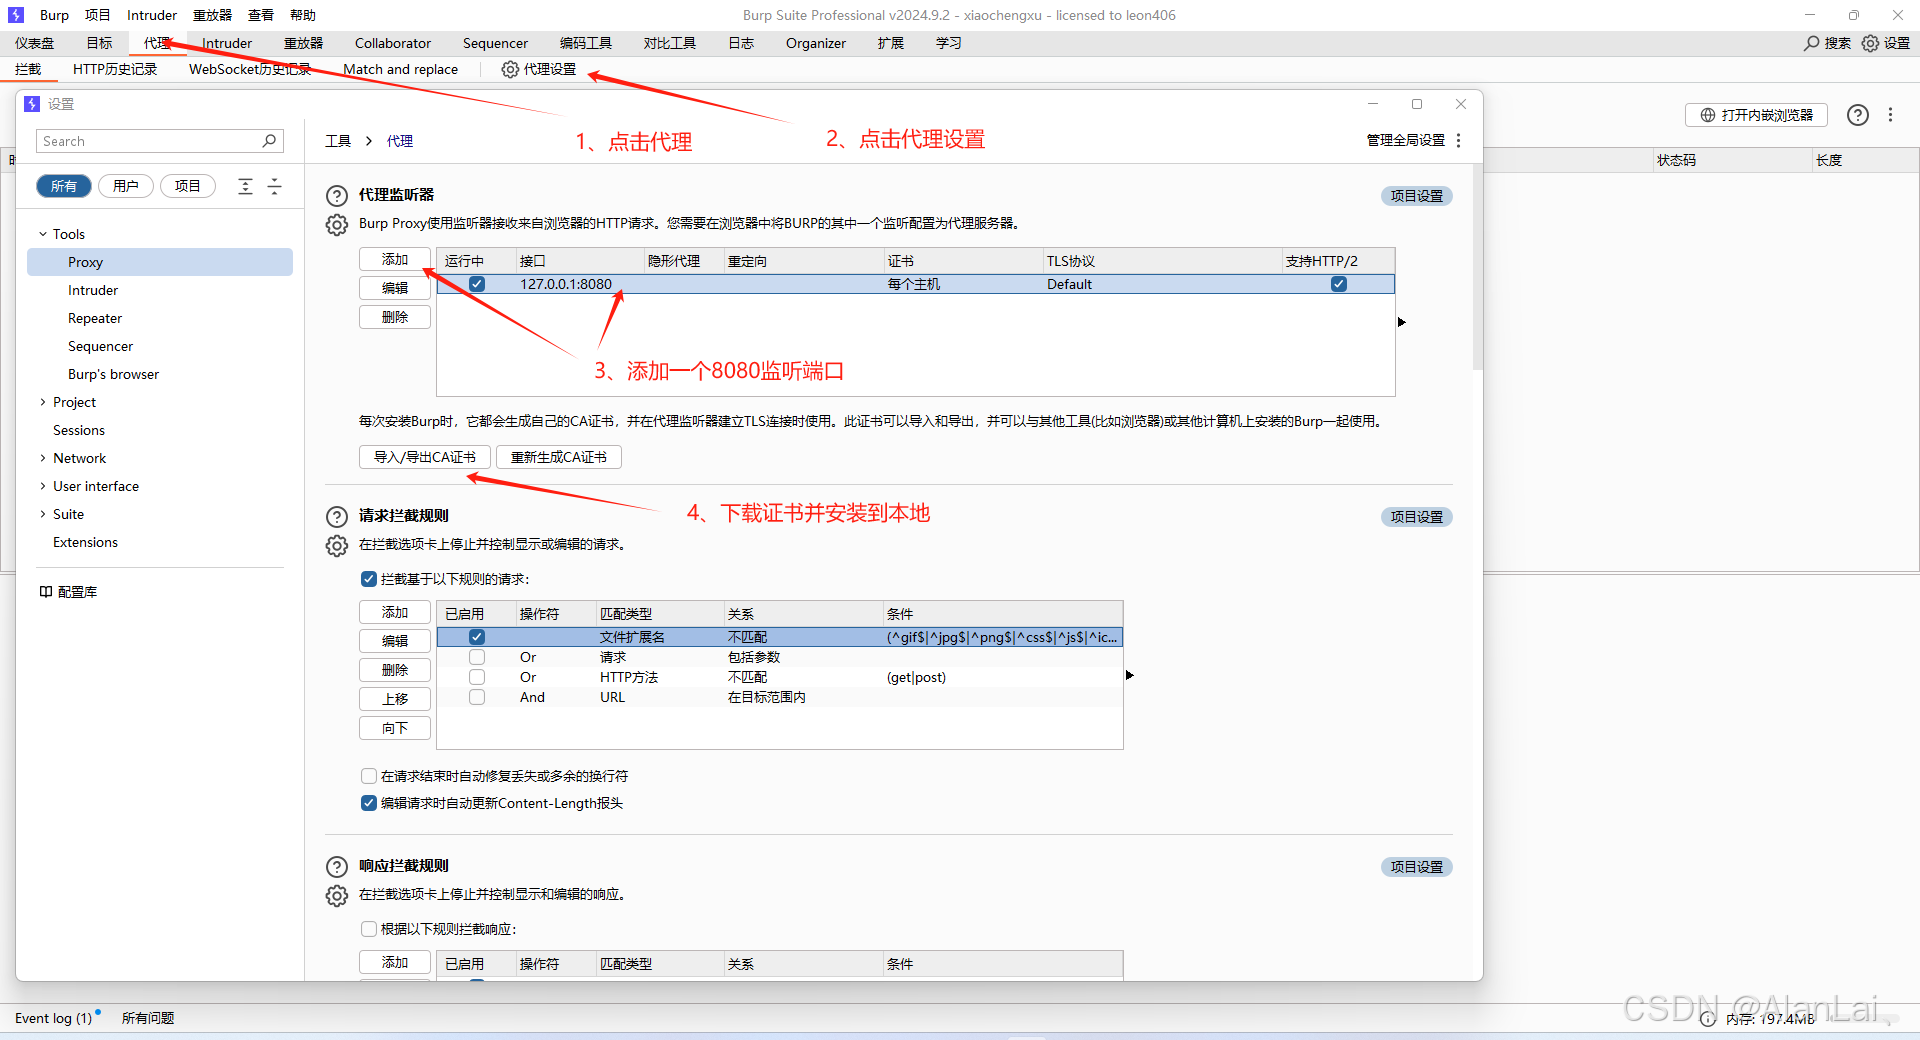Enable the 包括参数 request rule checkbox
Screen dimensions: 1920x1040
coord(477,657)
